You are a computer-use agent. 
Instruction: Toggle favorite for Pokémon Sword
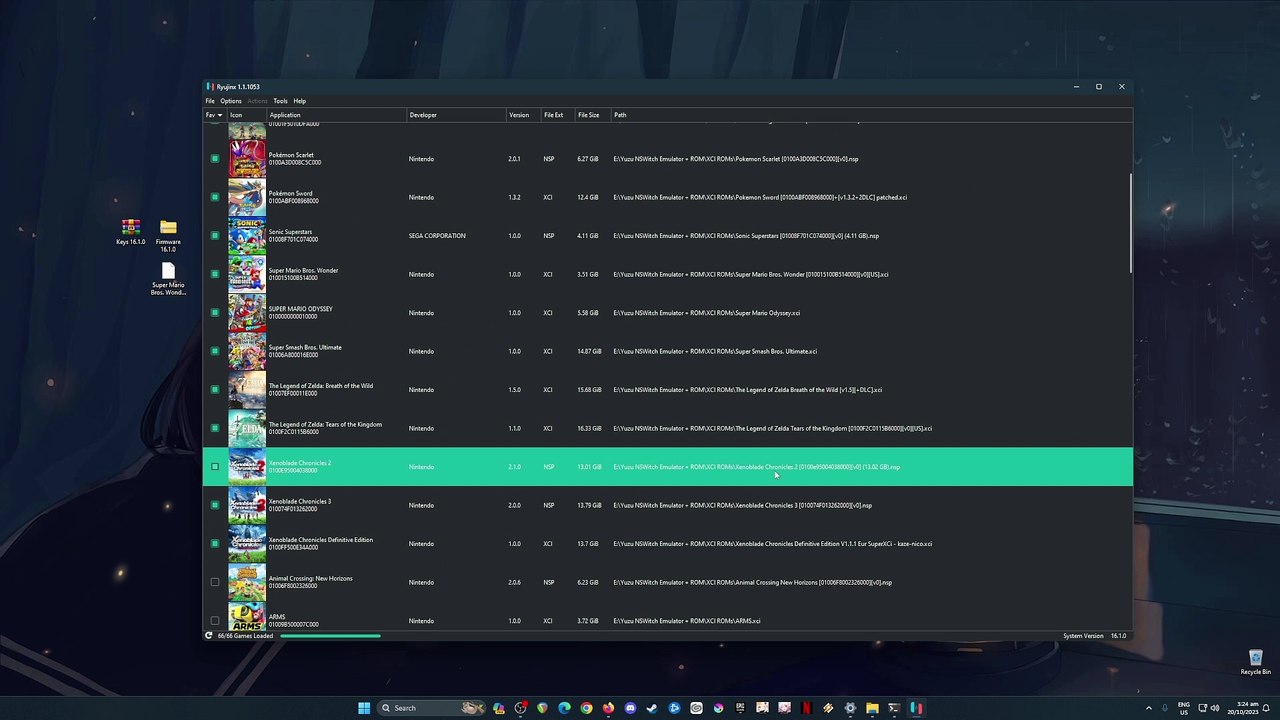[x=215, y=197]
